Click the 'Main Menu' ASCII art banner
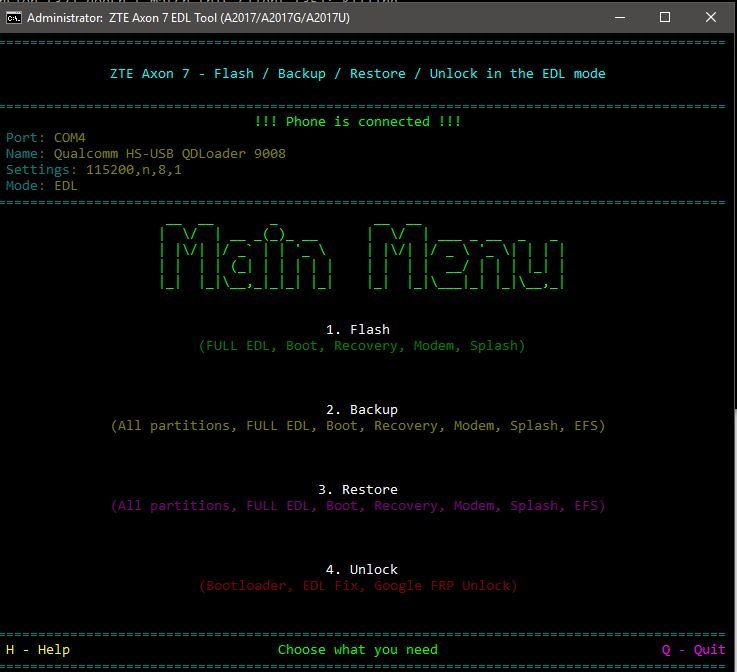 click(362, 257)
